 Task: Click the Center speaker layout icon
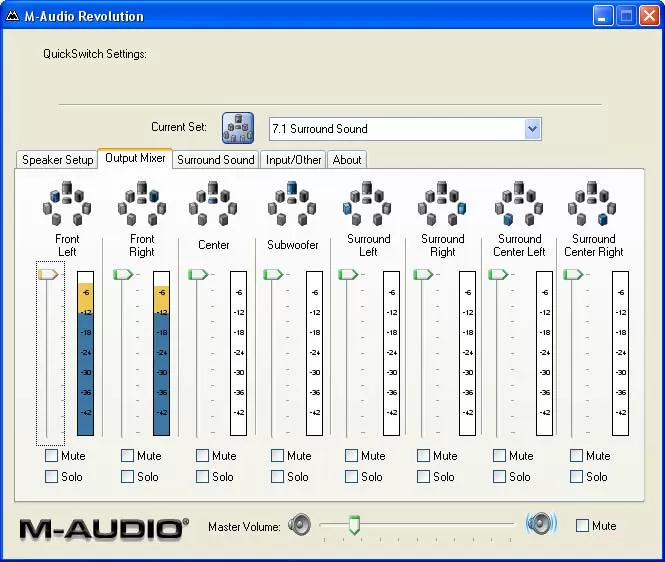[x=213, y=204]
